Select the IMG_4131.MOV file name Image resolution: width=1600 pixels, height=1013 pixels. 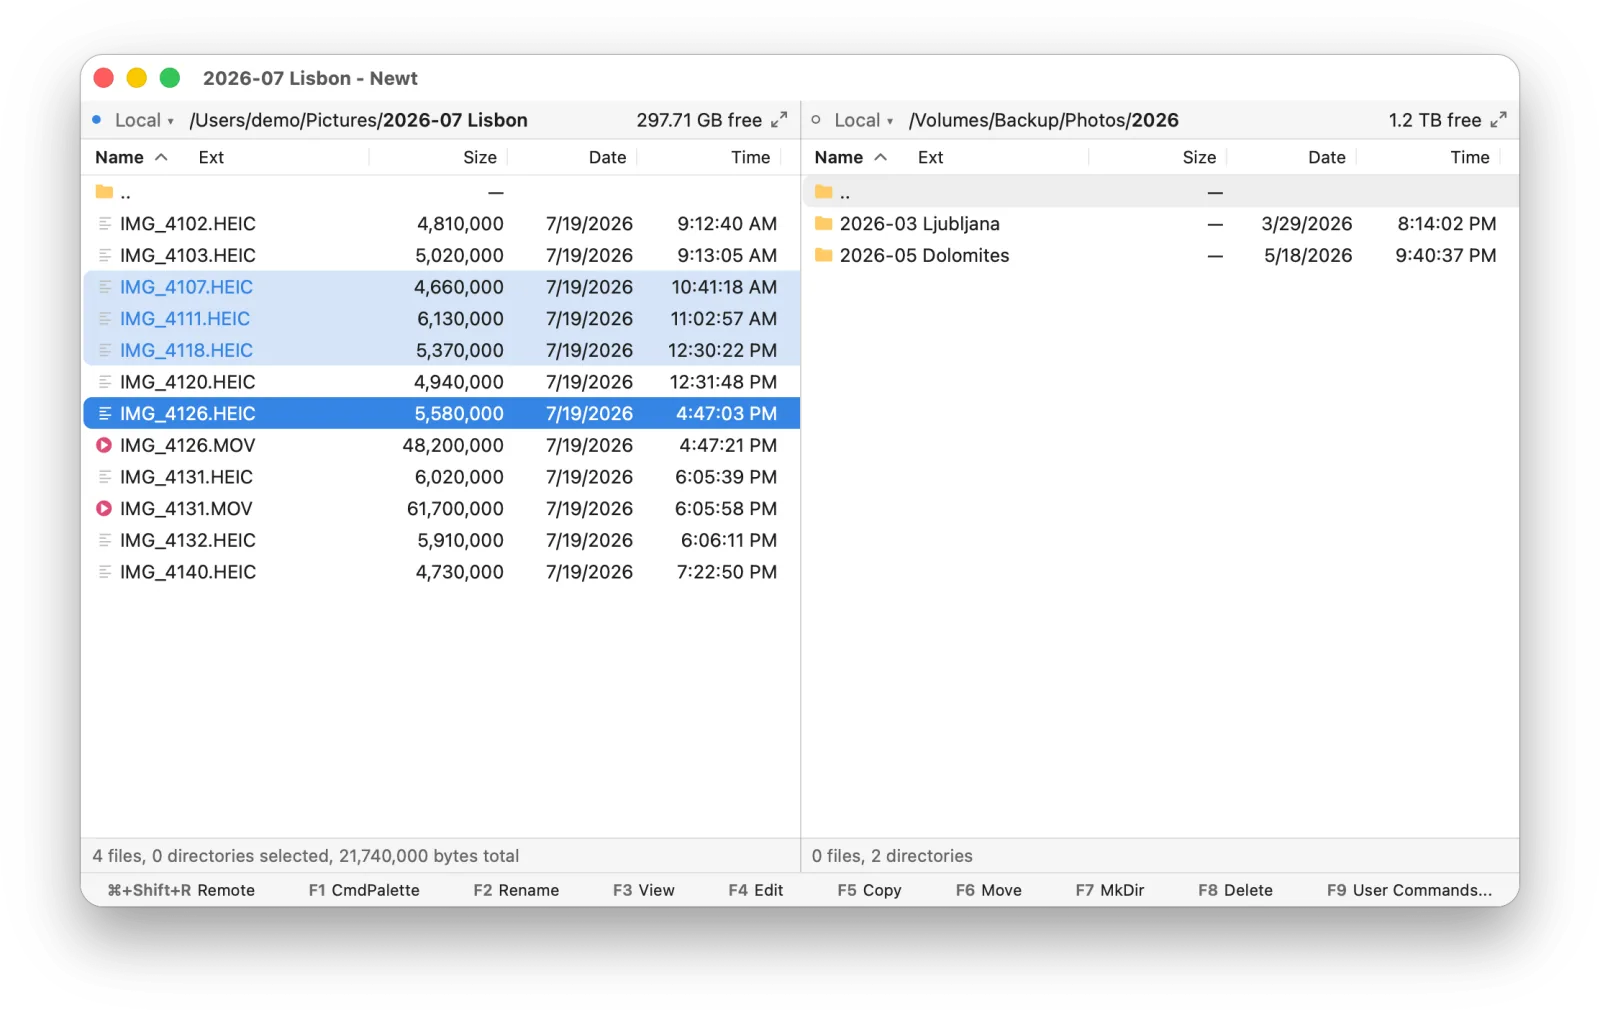point(186,509)
